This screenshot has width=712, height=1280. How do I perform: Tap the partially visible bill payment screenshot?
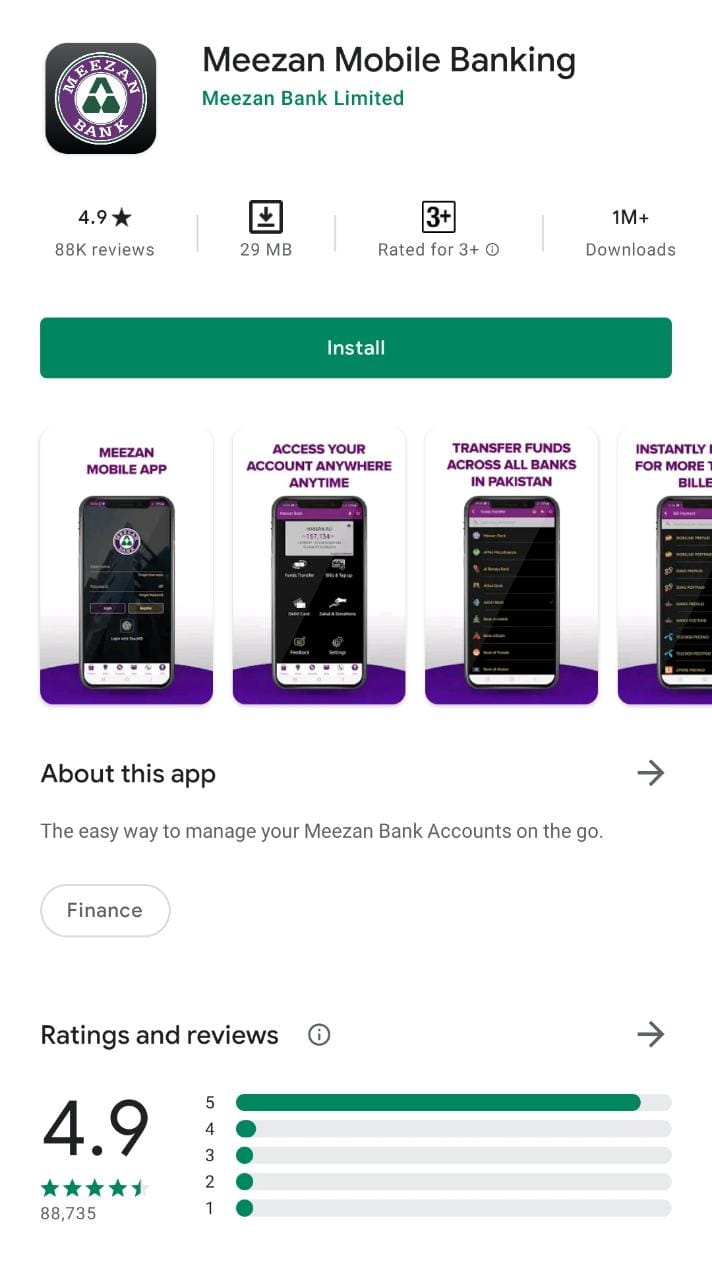665,567
